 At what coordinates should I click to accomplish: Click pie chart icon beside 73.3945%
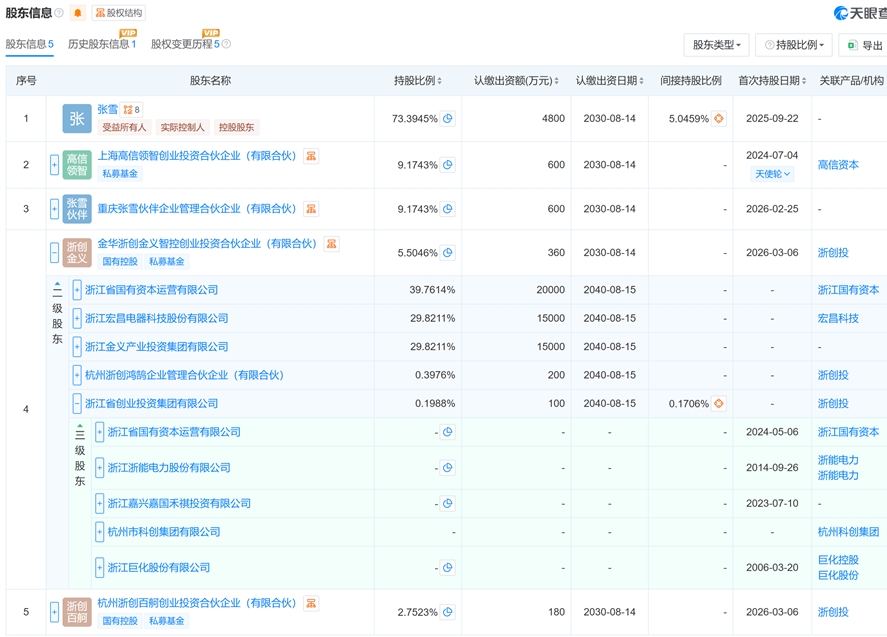coord(448,119)
